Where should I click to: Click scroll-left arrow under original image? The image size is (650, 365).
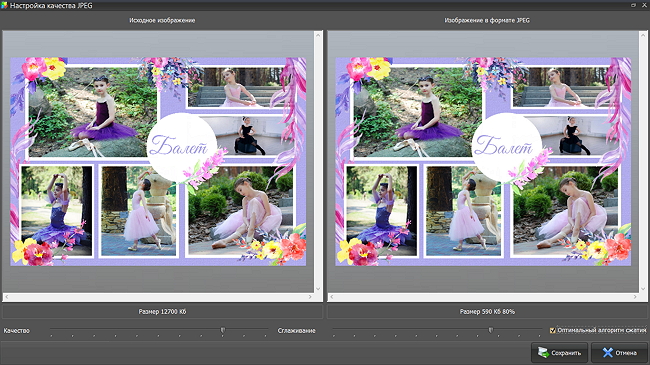pos(6,297)
